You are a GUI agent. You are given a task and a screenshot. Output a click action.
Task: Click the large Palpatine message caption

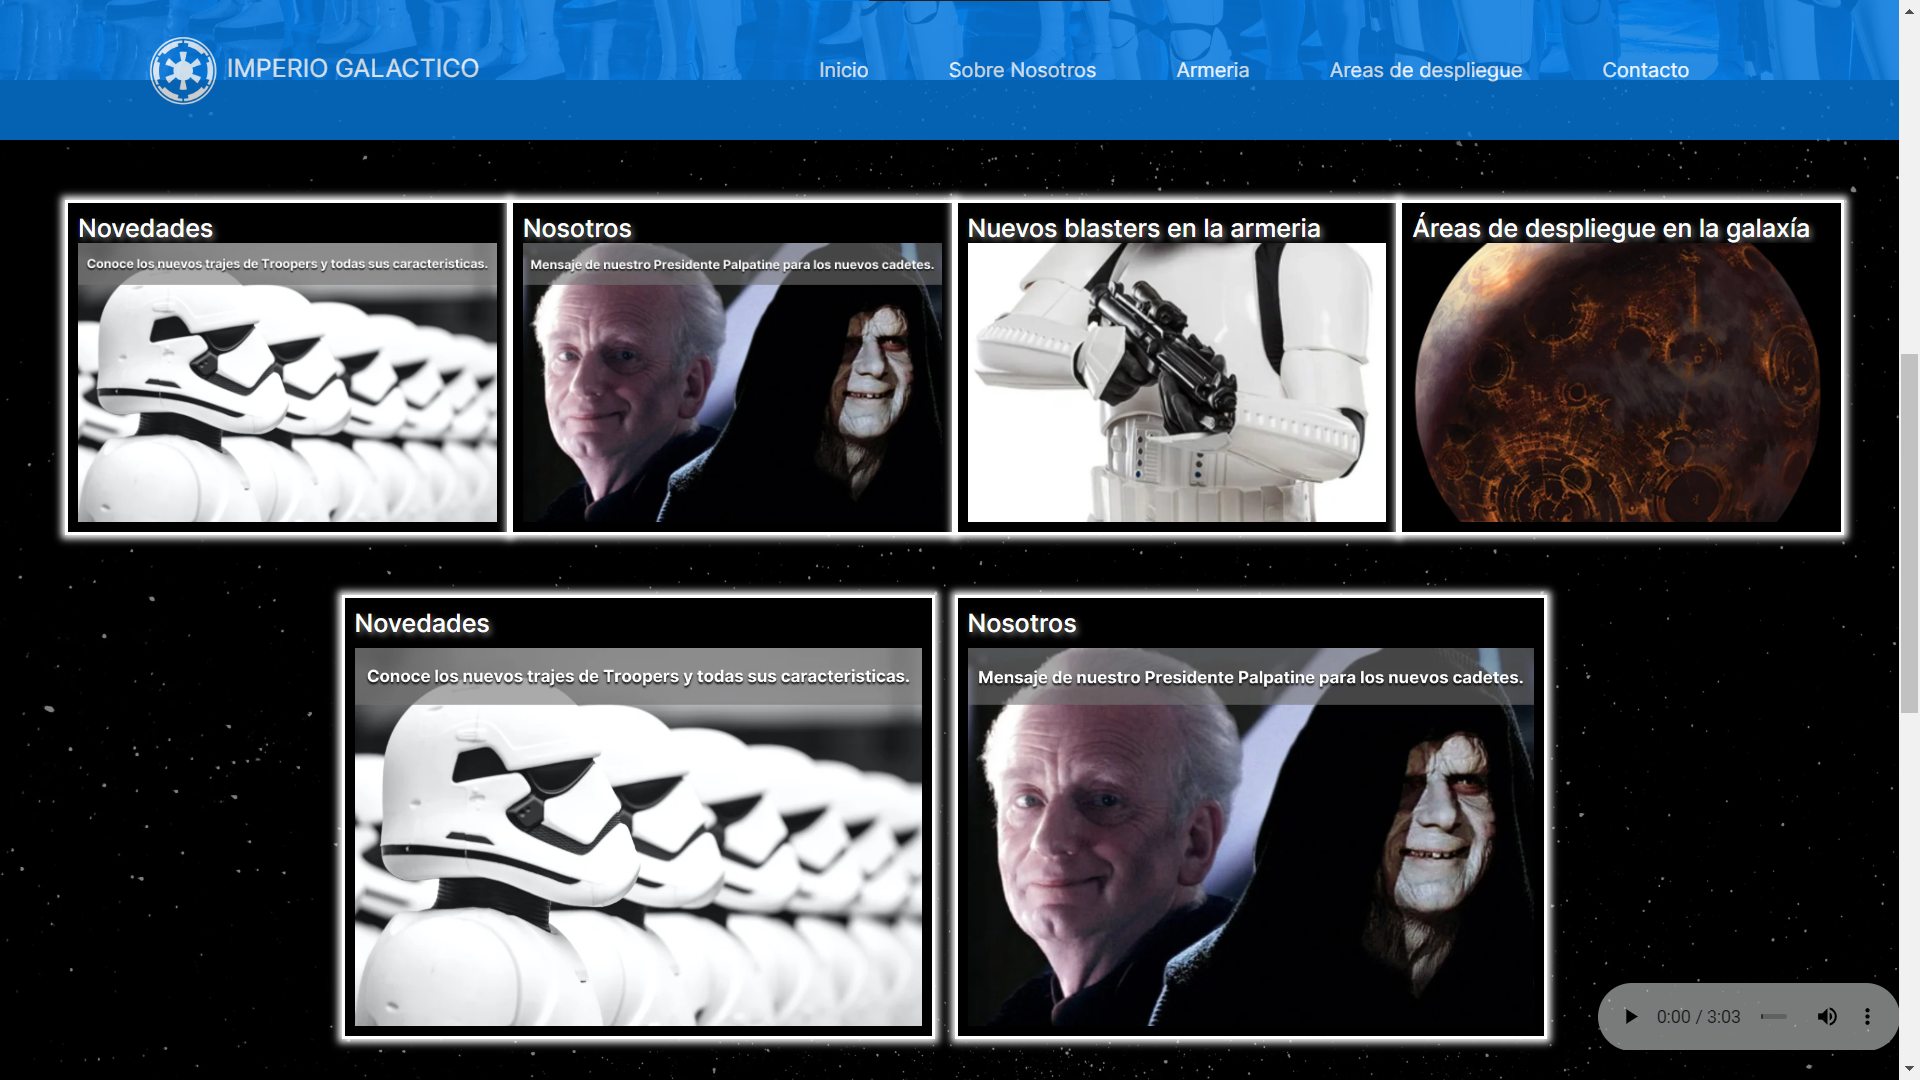pos(1250,677)
